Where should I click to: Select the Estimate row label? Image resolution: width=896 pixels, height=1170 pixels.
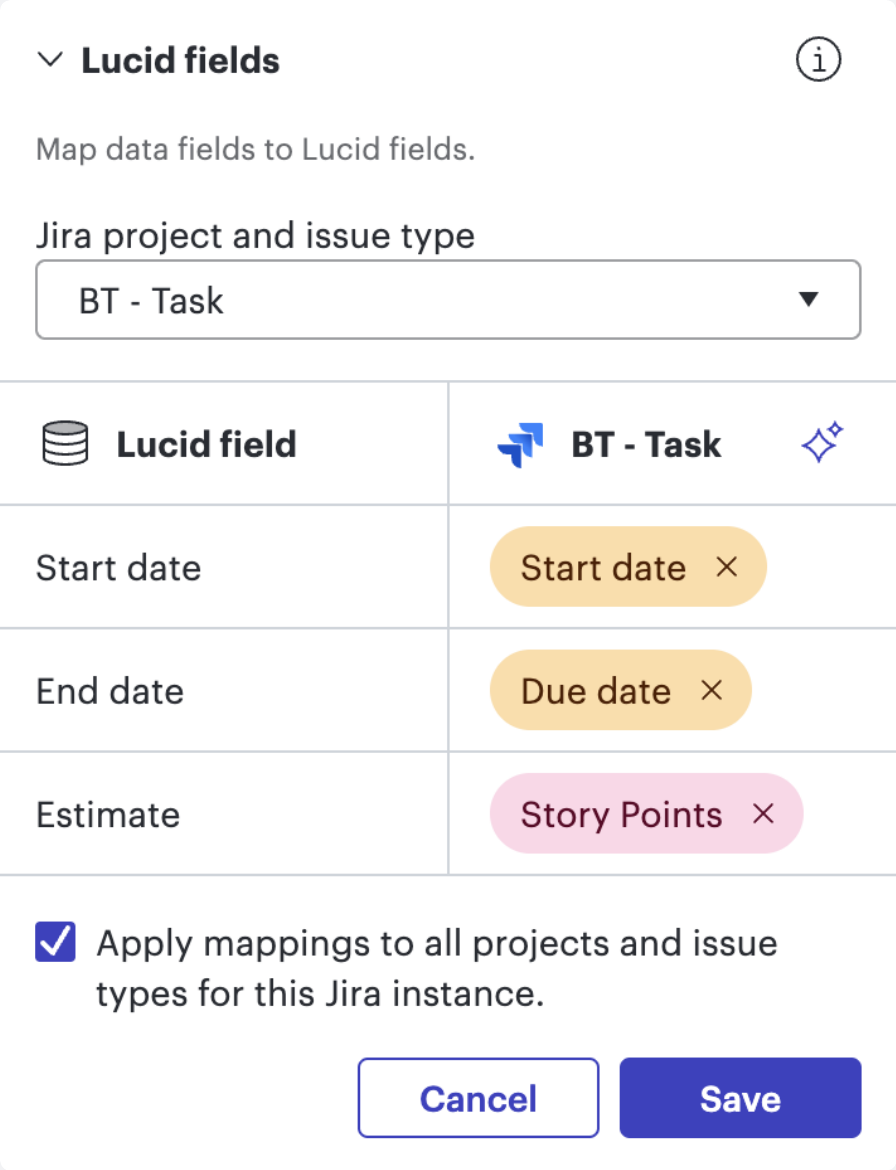(108, 814)
